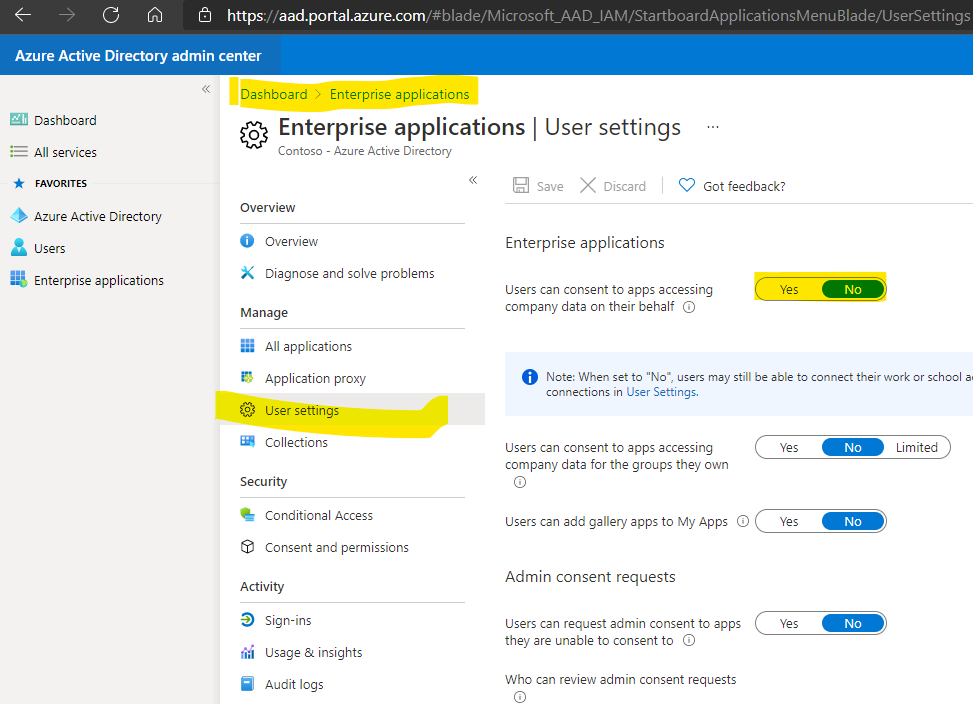
Task: Set request admin consent to Yes
Action: point(789,623)
